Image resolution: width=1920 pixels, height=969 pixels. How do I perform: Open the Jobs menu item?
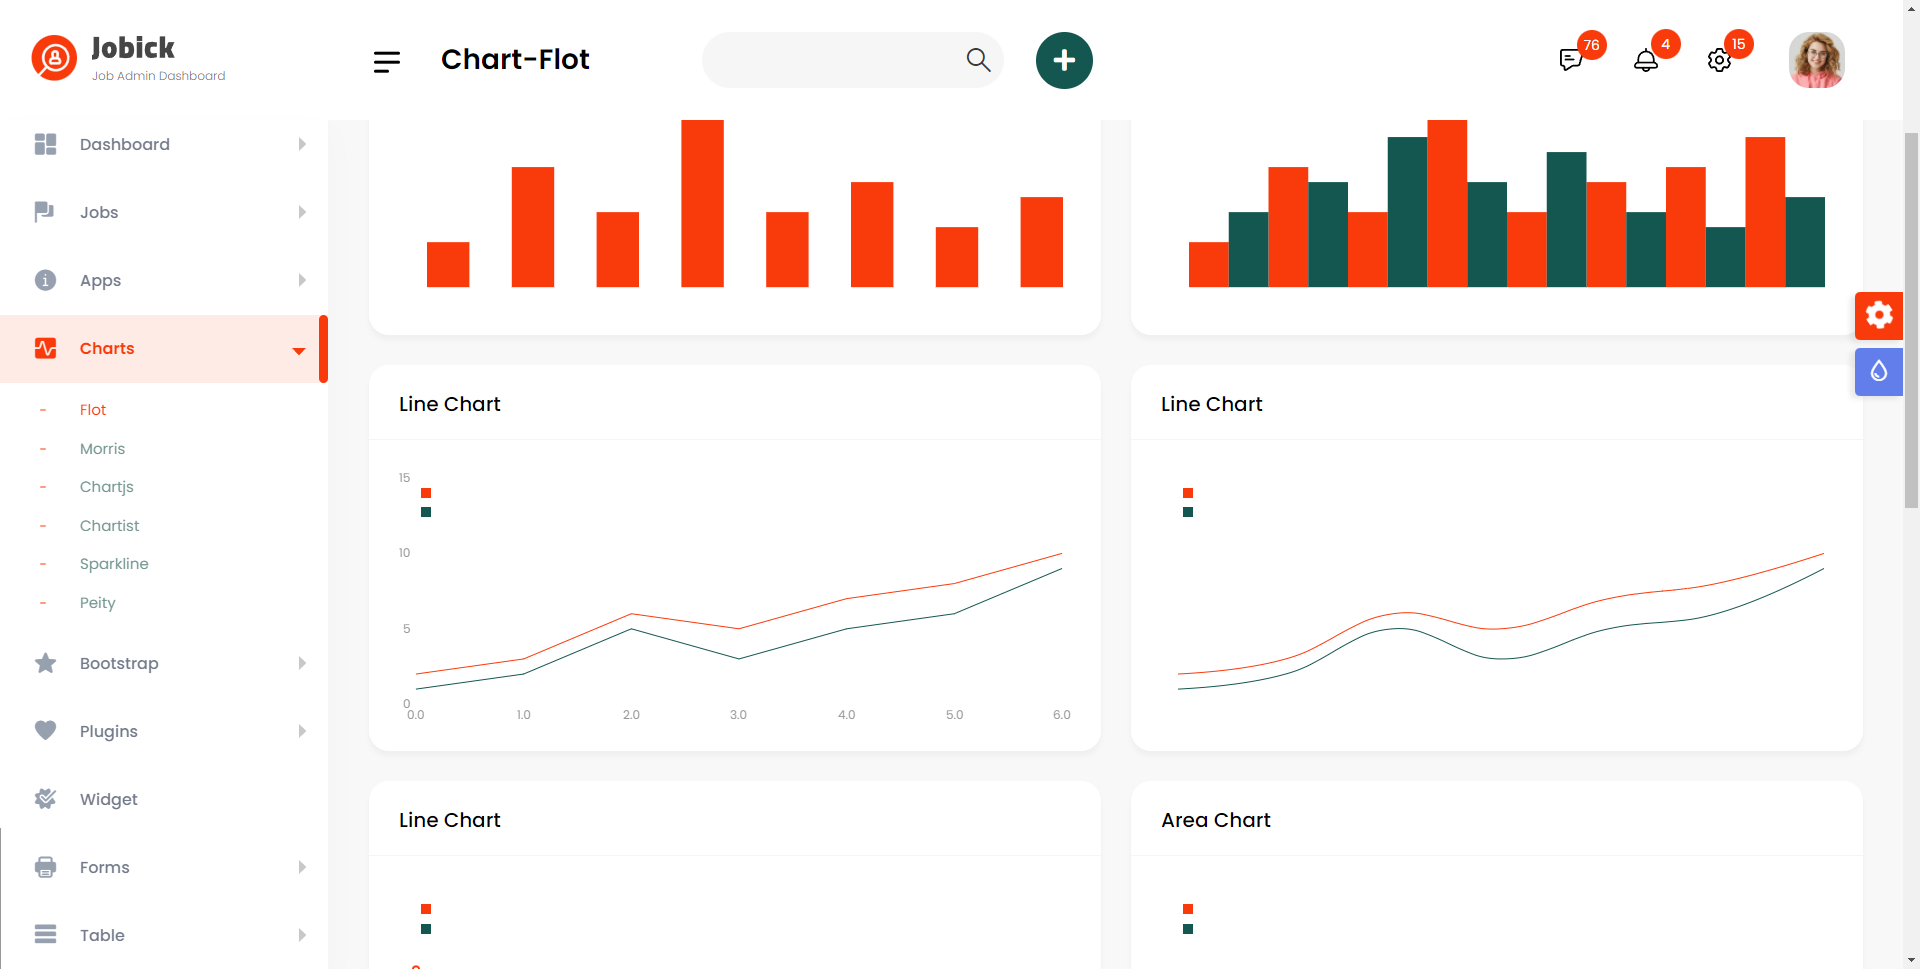(164, 212)
